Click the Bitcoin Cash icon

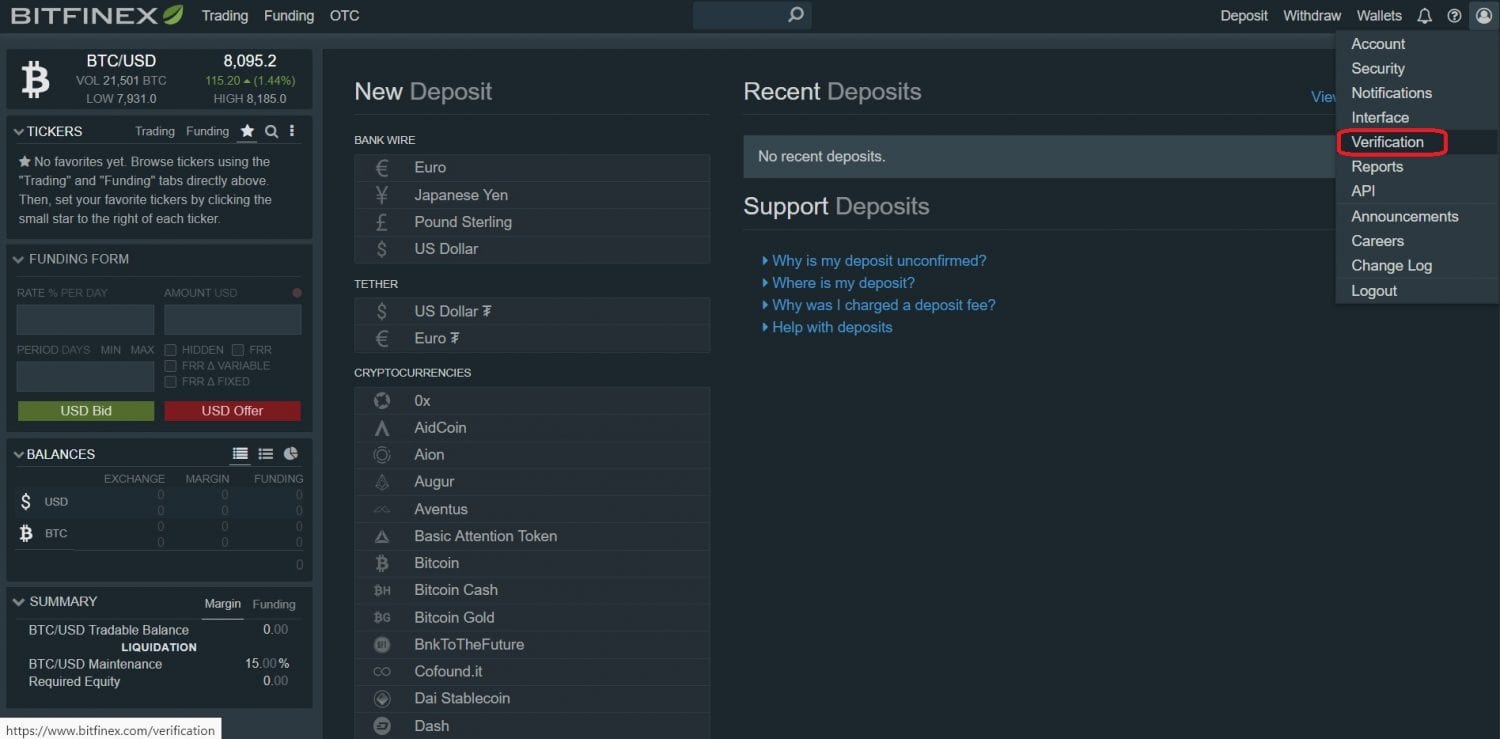[382, 590]
